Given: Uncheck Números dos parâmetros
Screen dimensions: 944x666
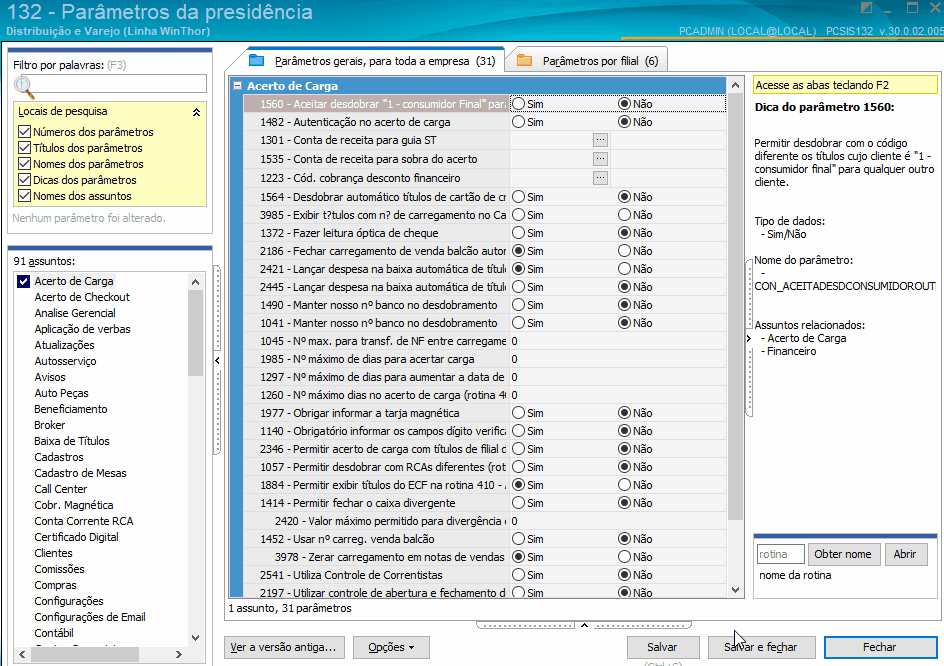Looking at the screenshot, I should pos(25,132).
